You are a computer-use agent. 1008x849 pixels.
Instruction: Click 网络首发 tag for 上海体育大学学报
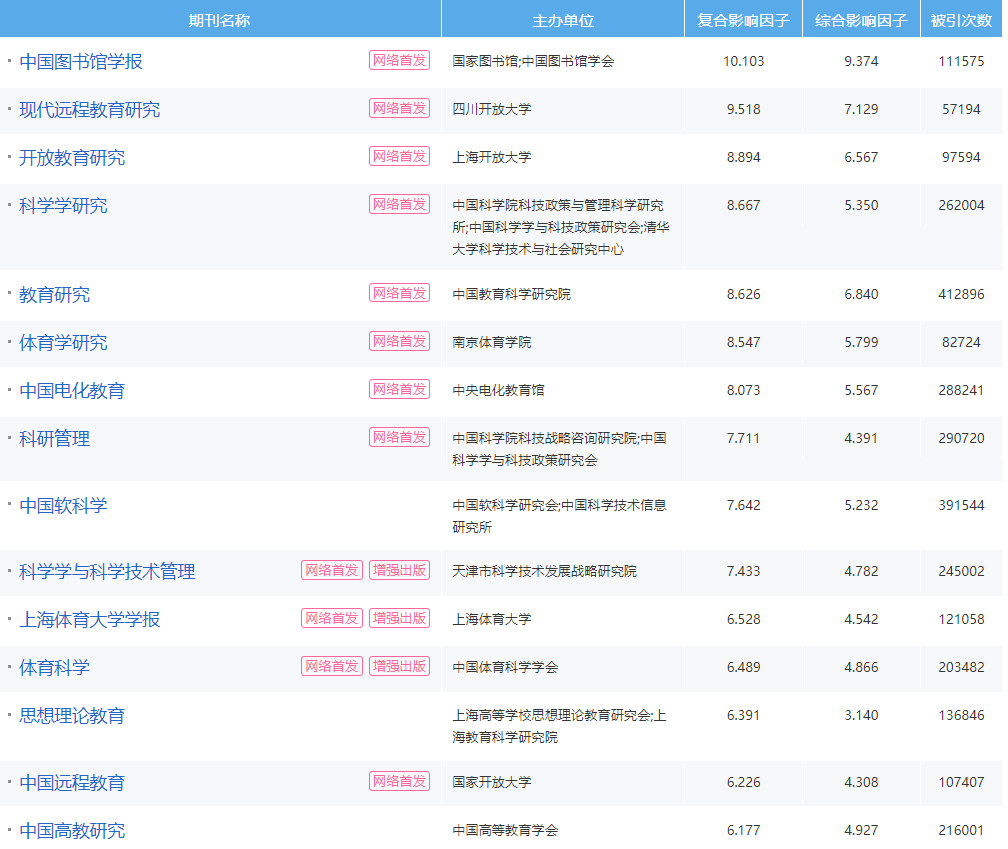pyautogui.click(x=332, y=618)
